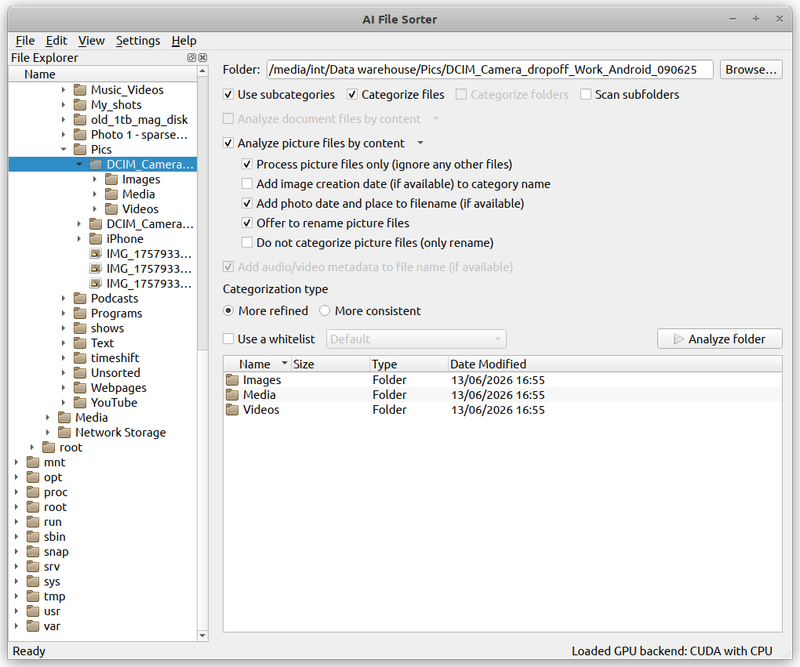Check the Use a whitelist box
Image resolution: width=800 pixels, height=667 pixels.
coord(229,339)
